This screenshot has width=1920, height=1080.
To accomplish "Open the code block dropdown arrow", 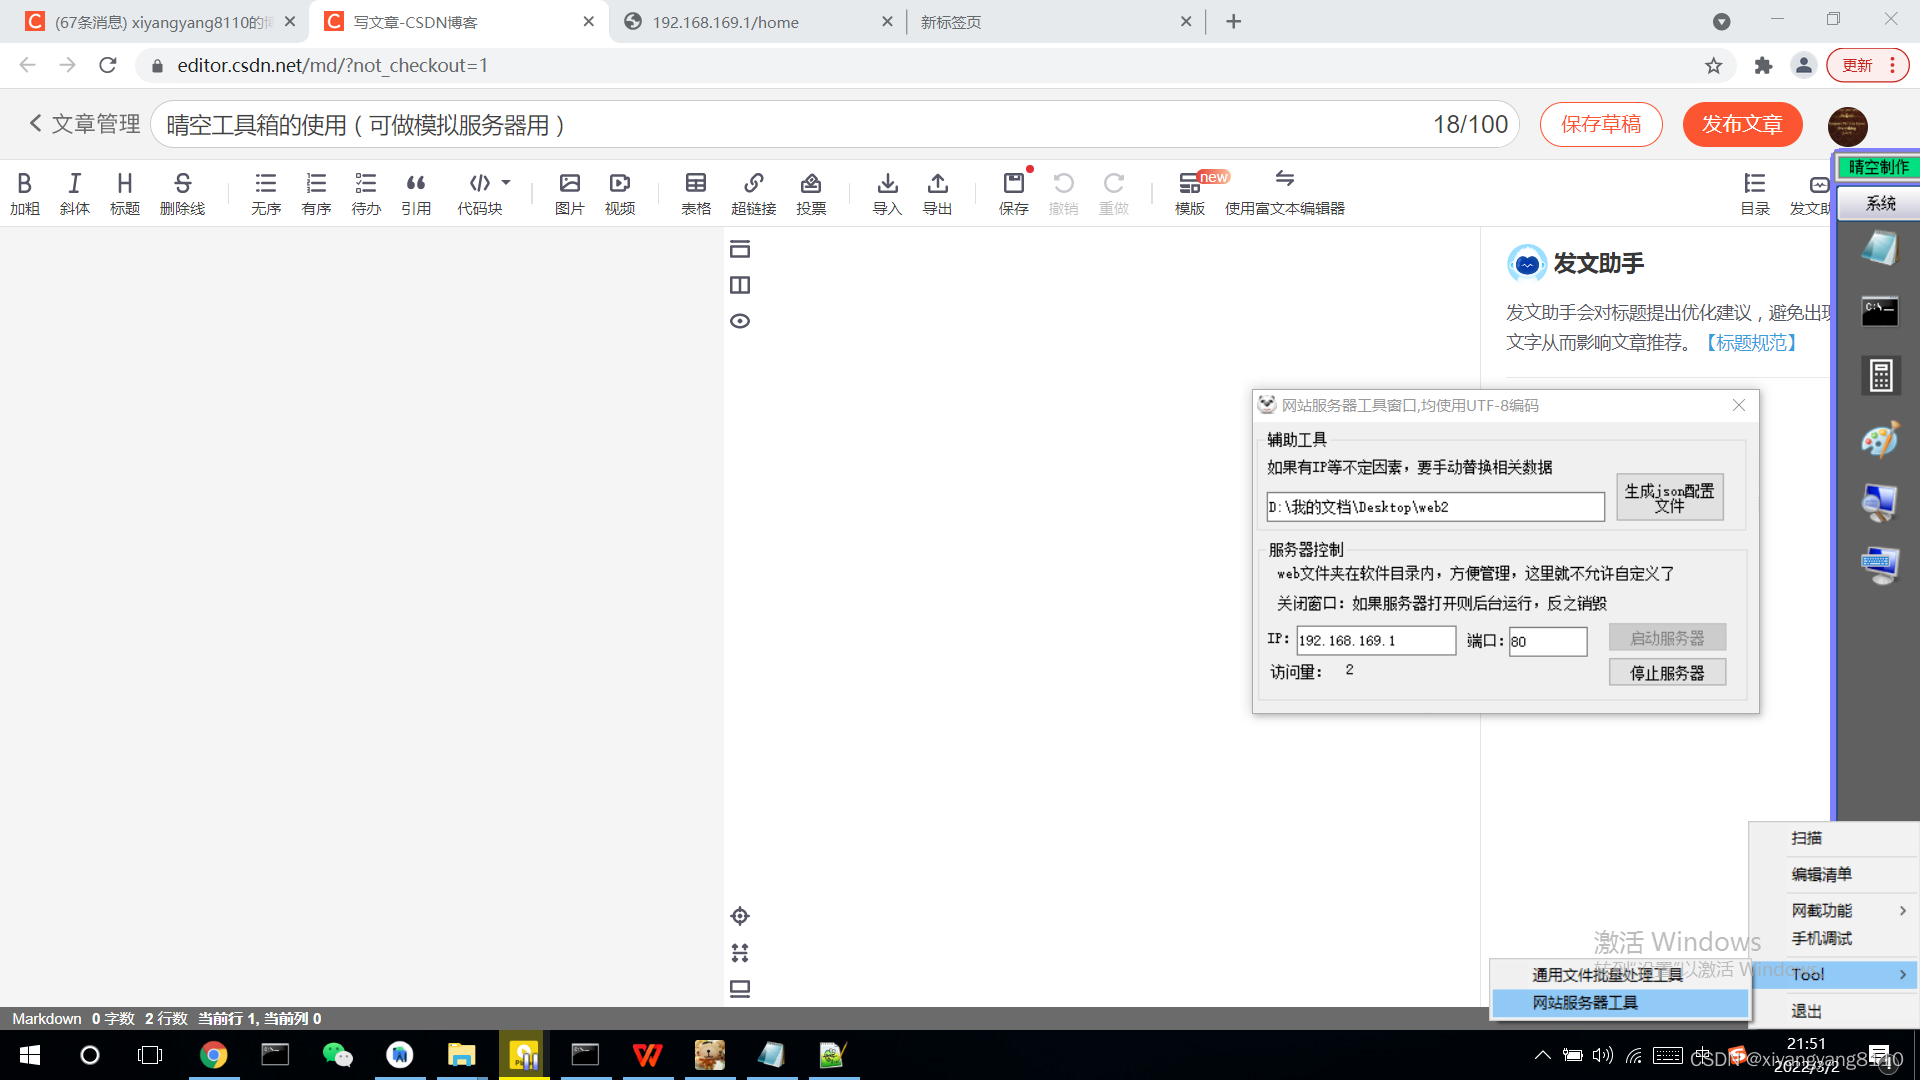I will [x=506, y=182].
